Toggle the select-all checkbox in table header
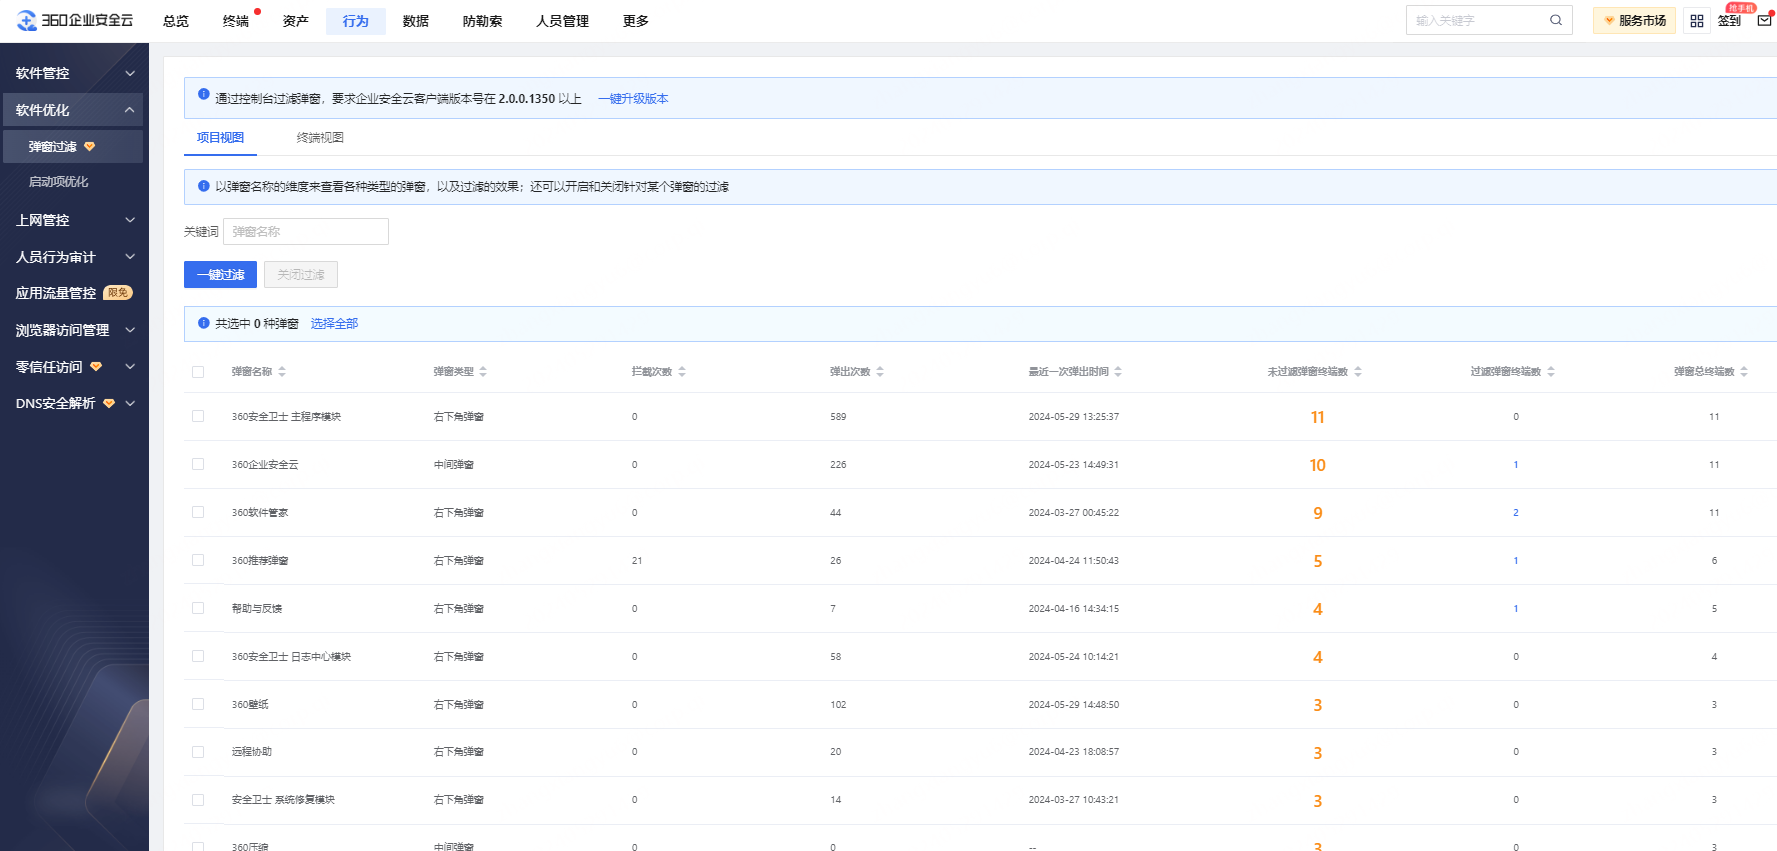Viewport: 1777px width, 851px height. tap(198, 372)
